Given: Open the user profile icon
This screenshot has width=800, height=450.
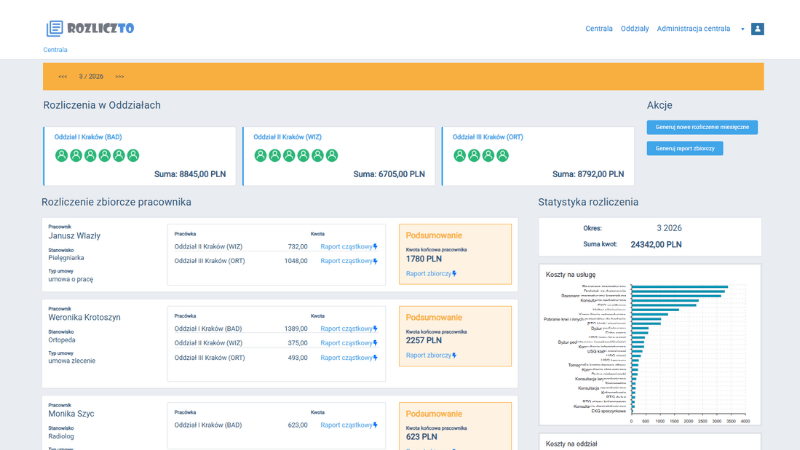Looking at the screenshot, I should 757,29.
